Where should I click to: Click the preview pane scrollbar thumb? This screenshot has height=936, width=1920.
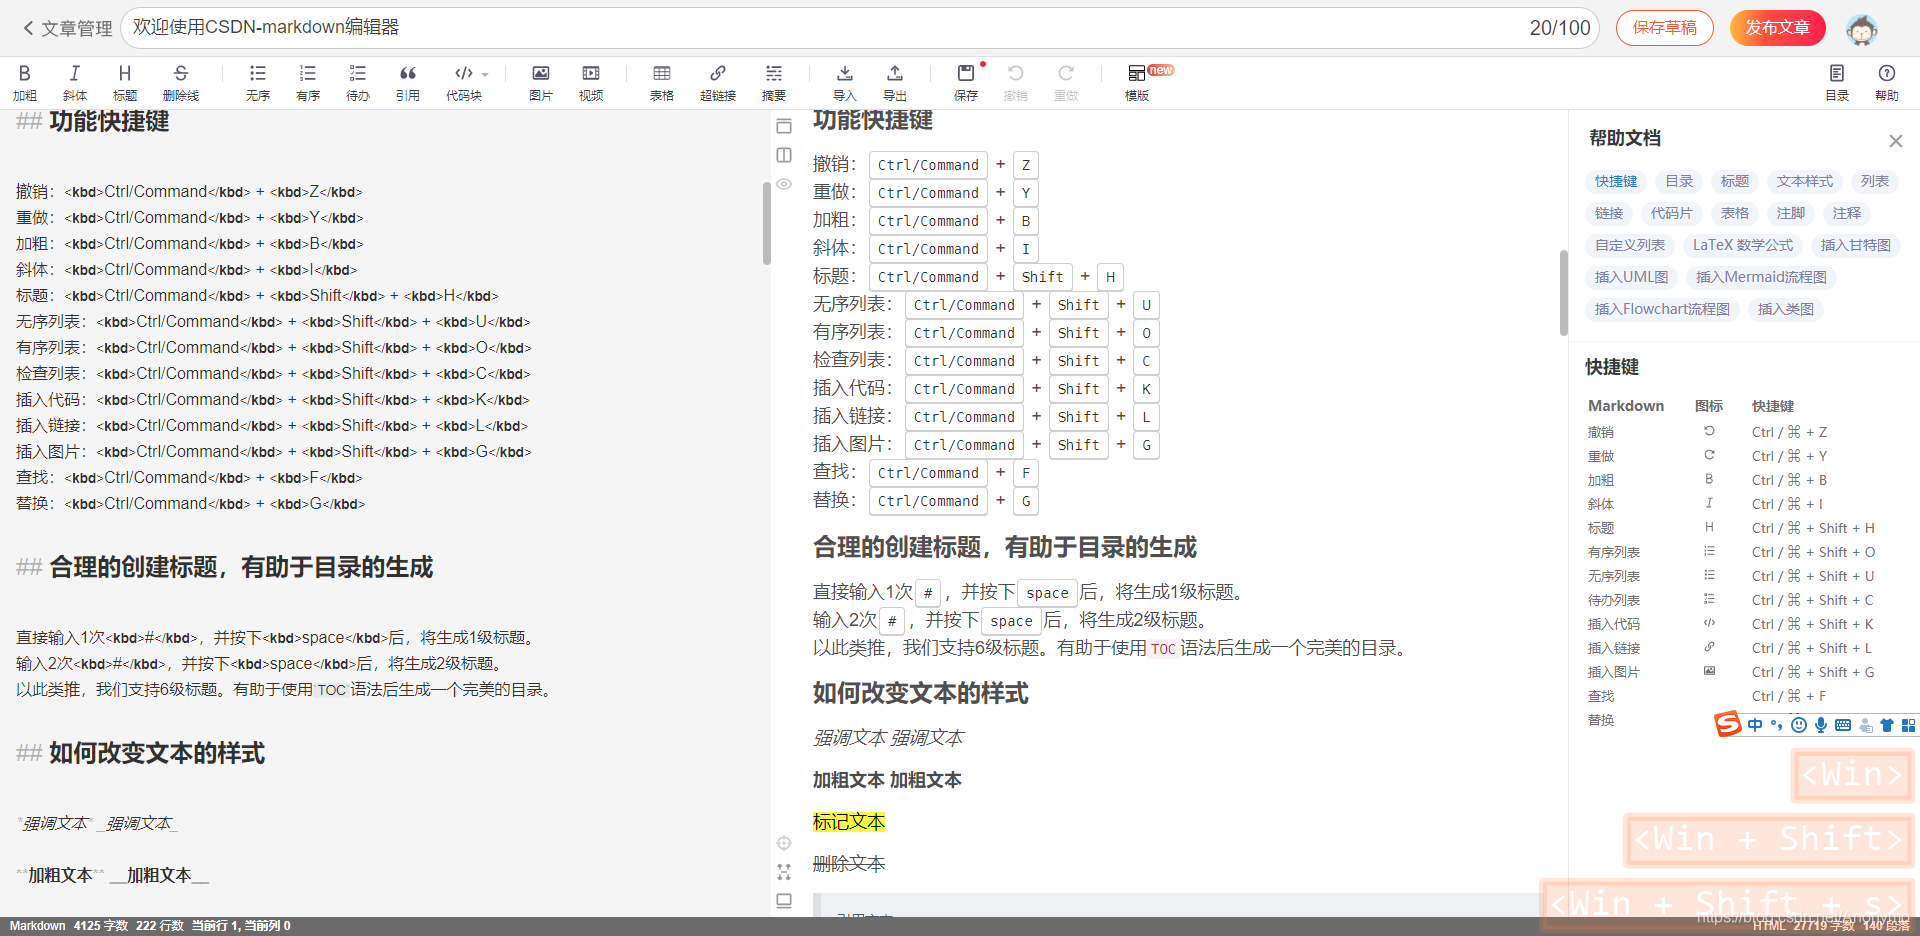pyautogui.click(x=1564, y=292)
